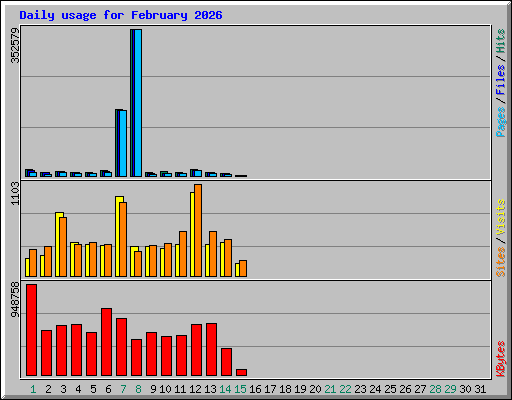The height and width of the screenshot is (400, 512).
Task: Click day label 23 on the x-axis
Action: click(x=361, y=389)
